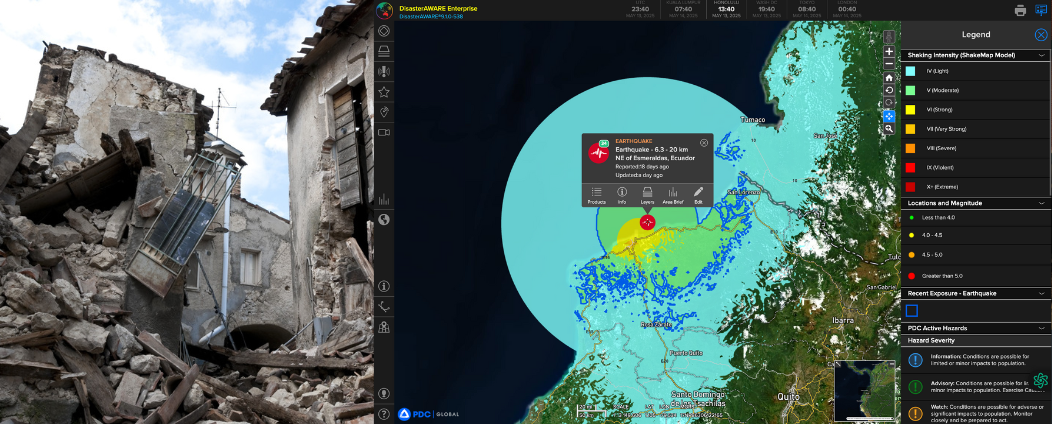Image resolution: width=1052 pixels, height=424 pixels.
Task: Go to the next map extent
Action: click(x=889, y=103)
